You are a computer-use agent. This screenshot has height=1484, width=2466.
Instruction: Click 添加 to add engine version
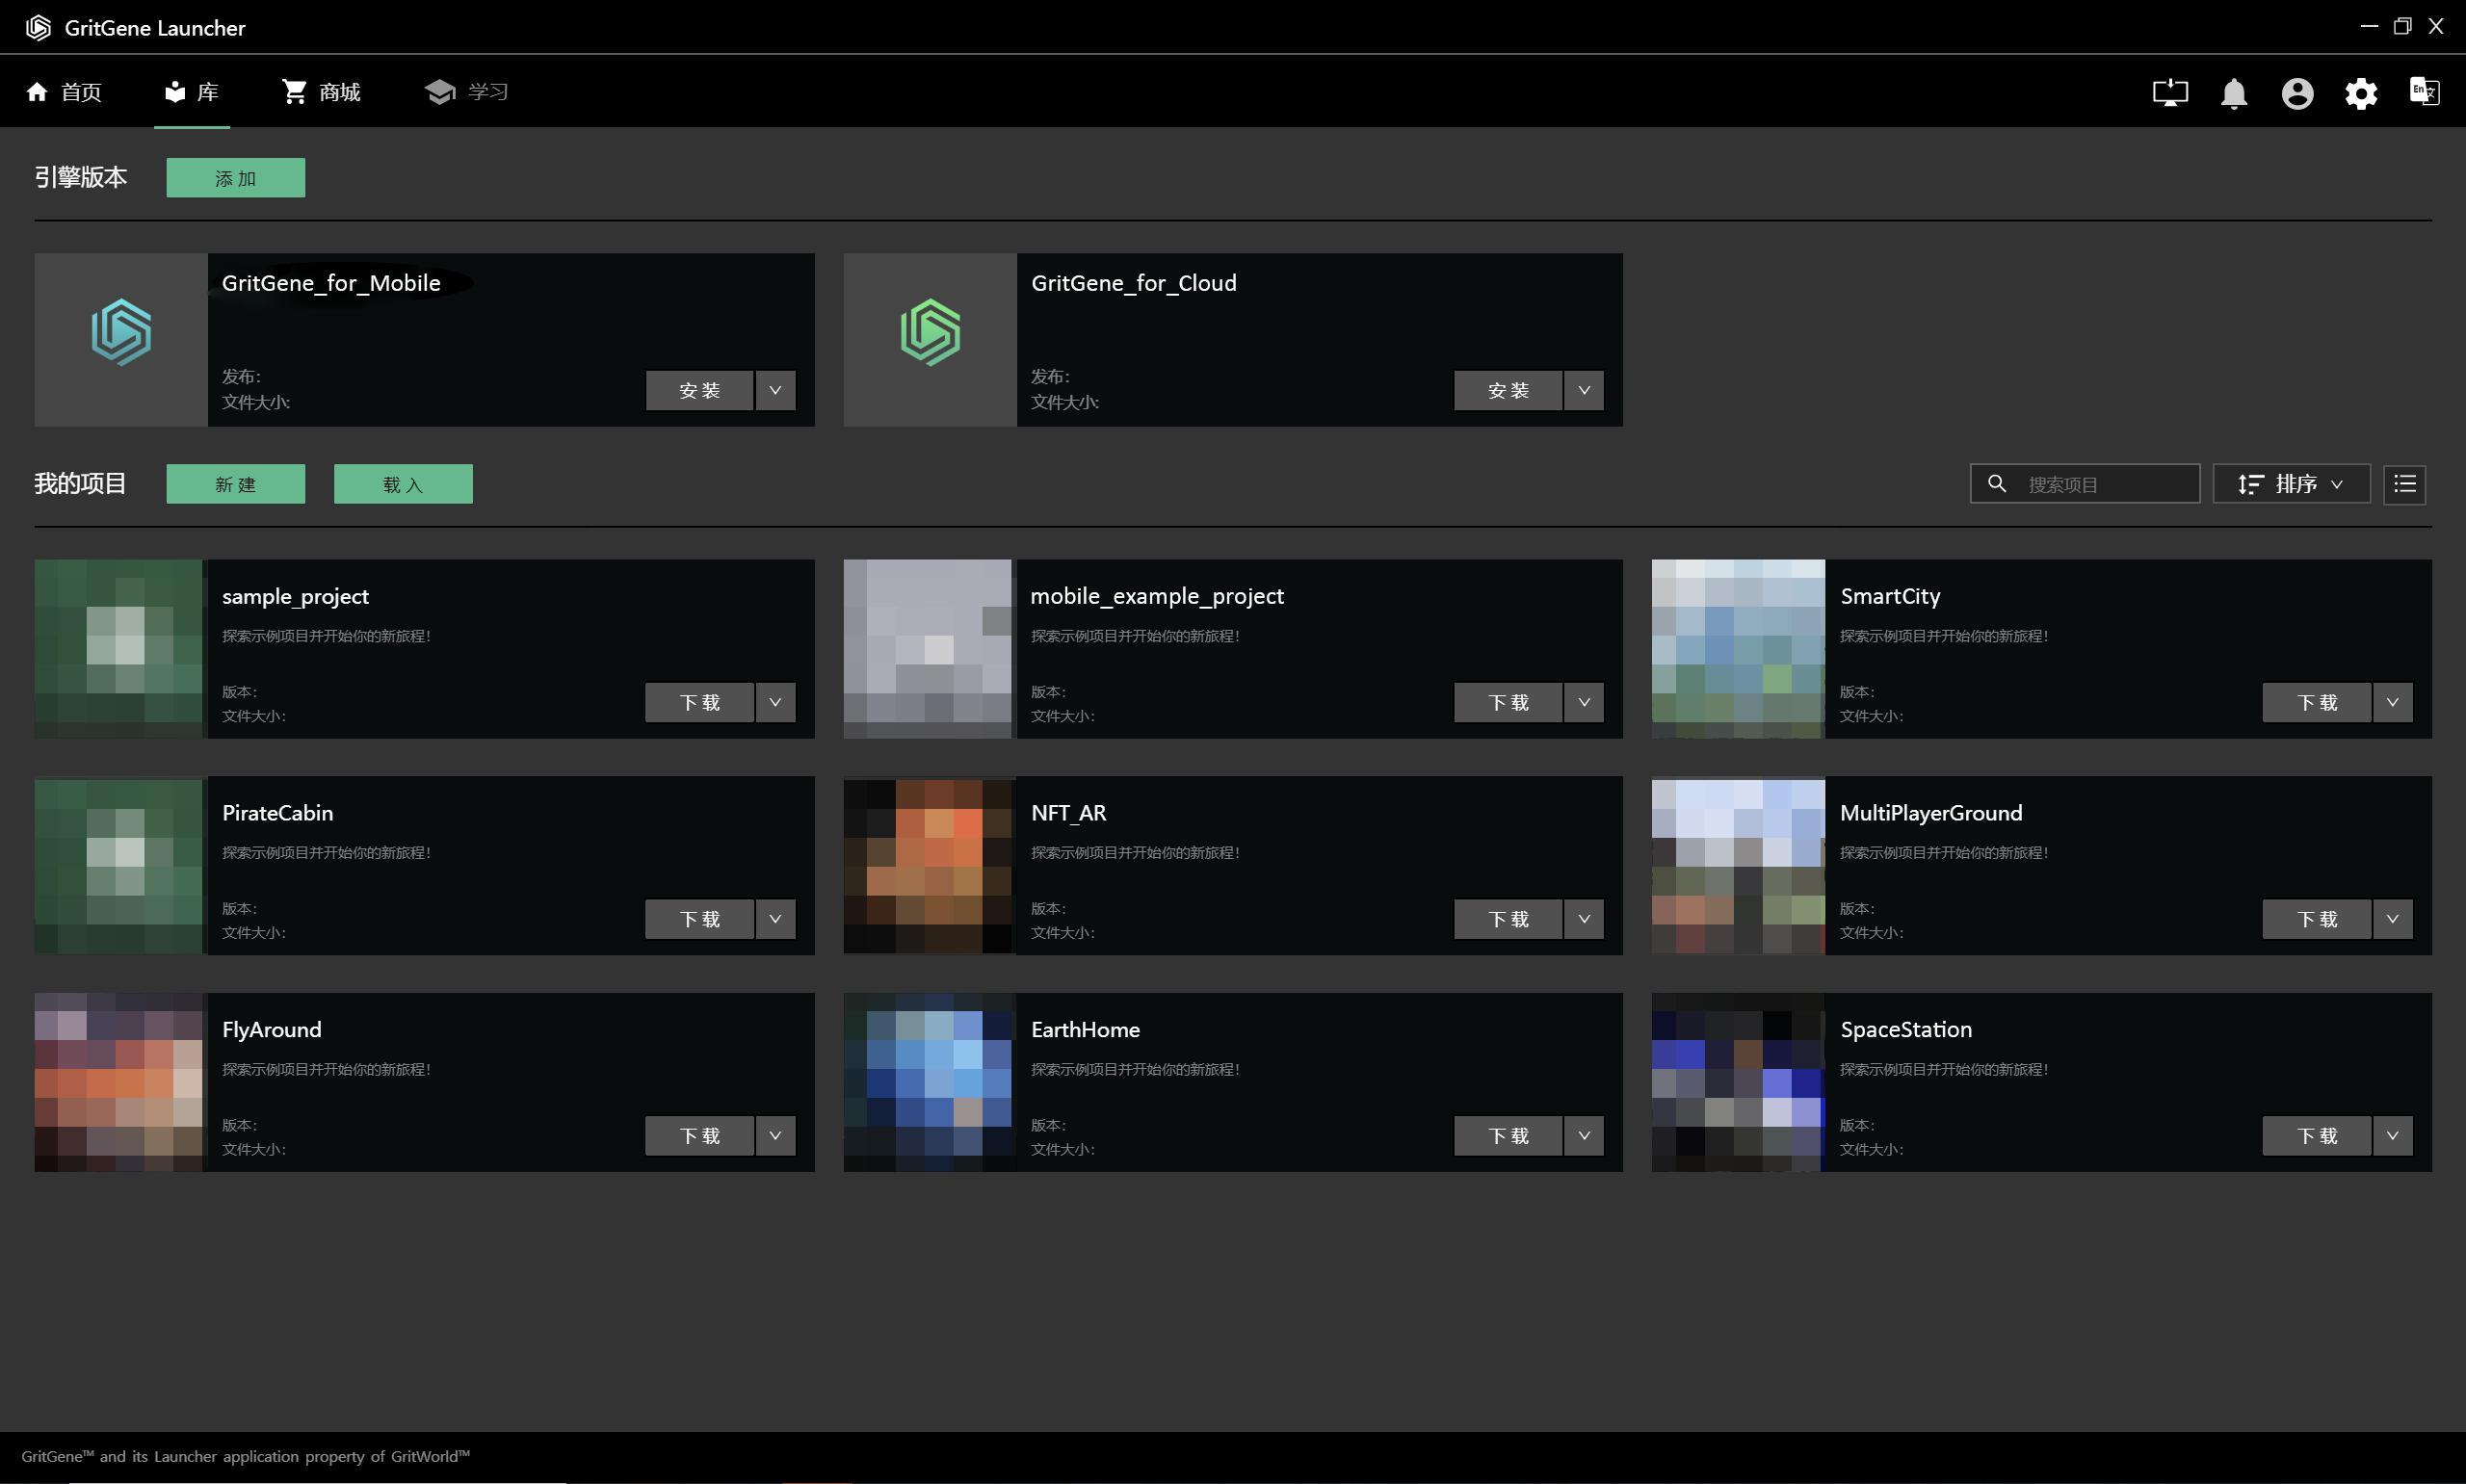(235, 178)
